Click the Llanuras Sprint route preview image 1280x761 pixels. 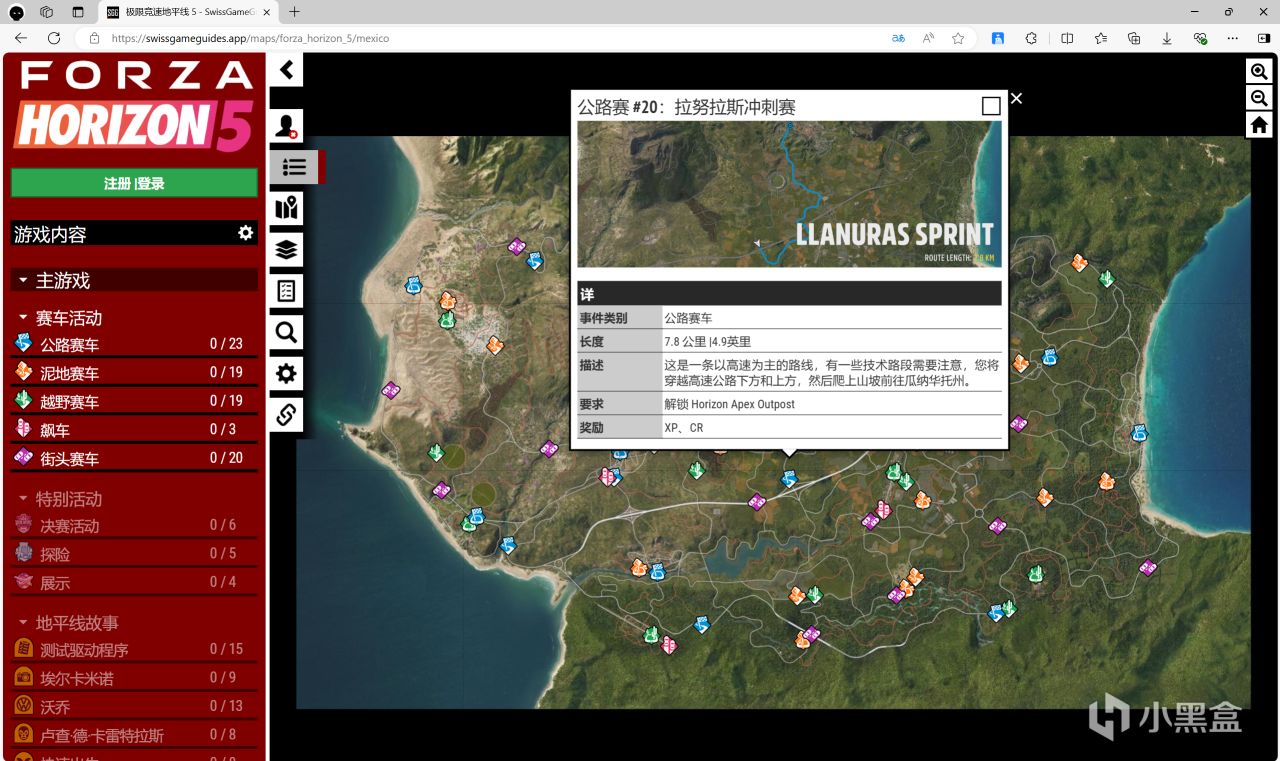click(x=789, y=194)
